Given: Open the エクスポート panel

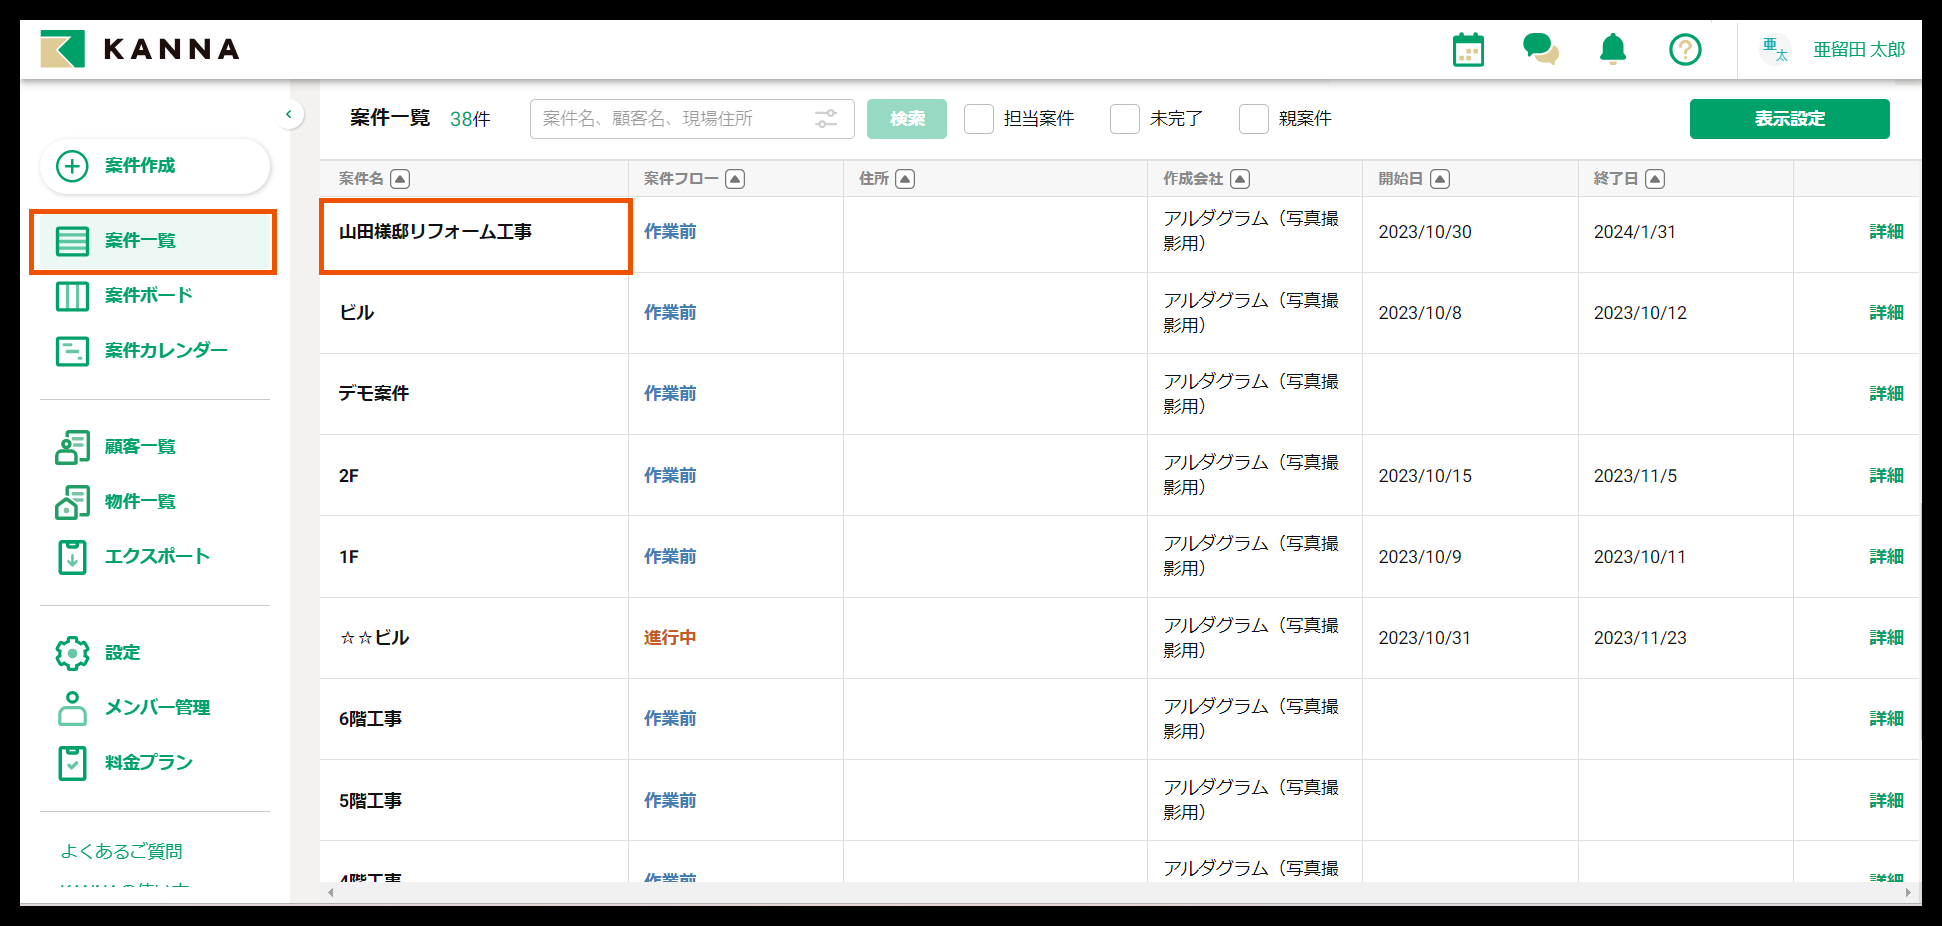Looking at the screenshot, I should [x=155, y=557].
